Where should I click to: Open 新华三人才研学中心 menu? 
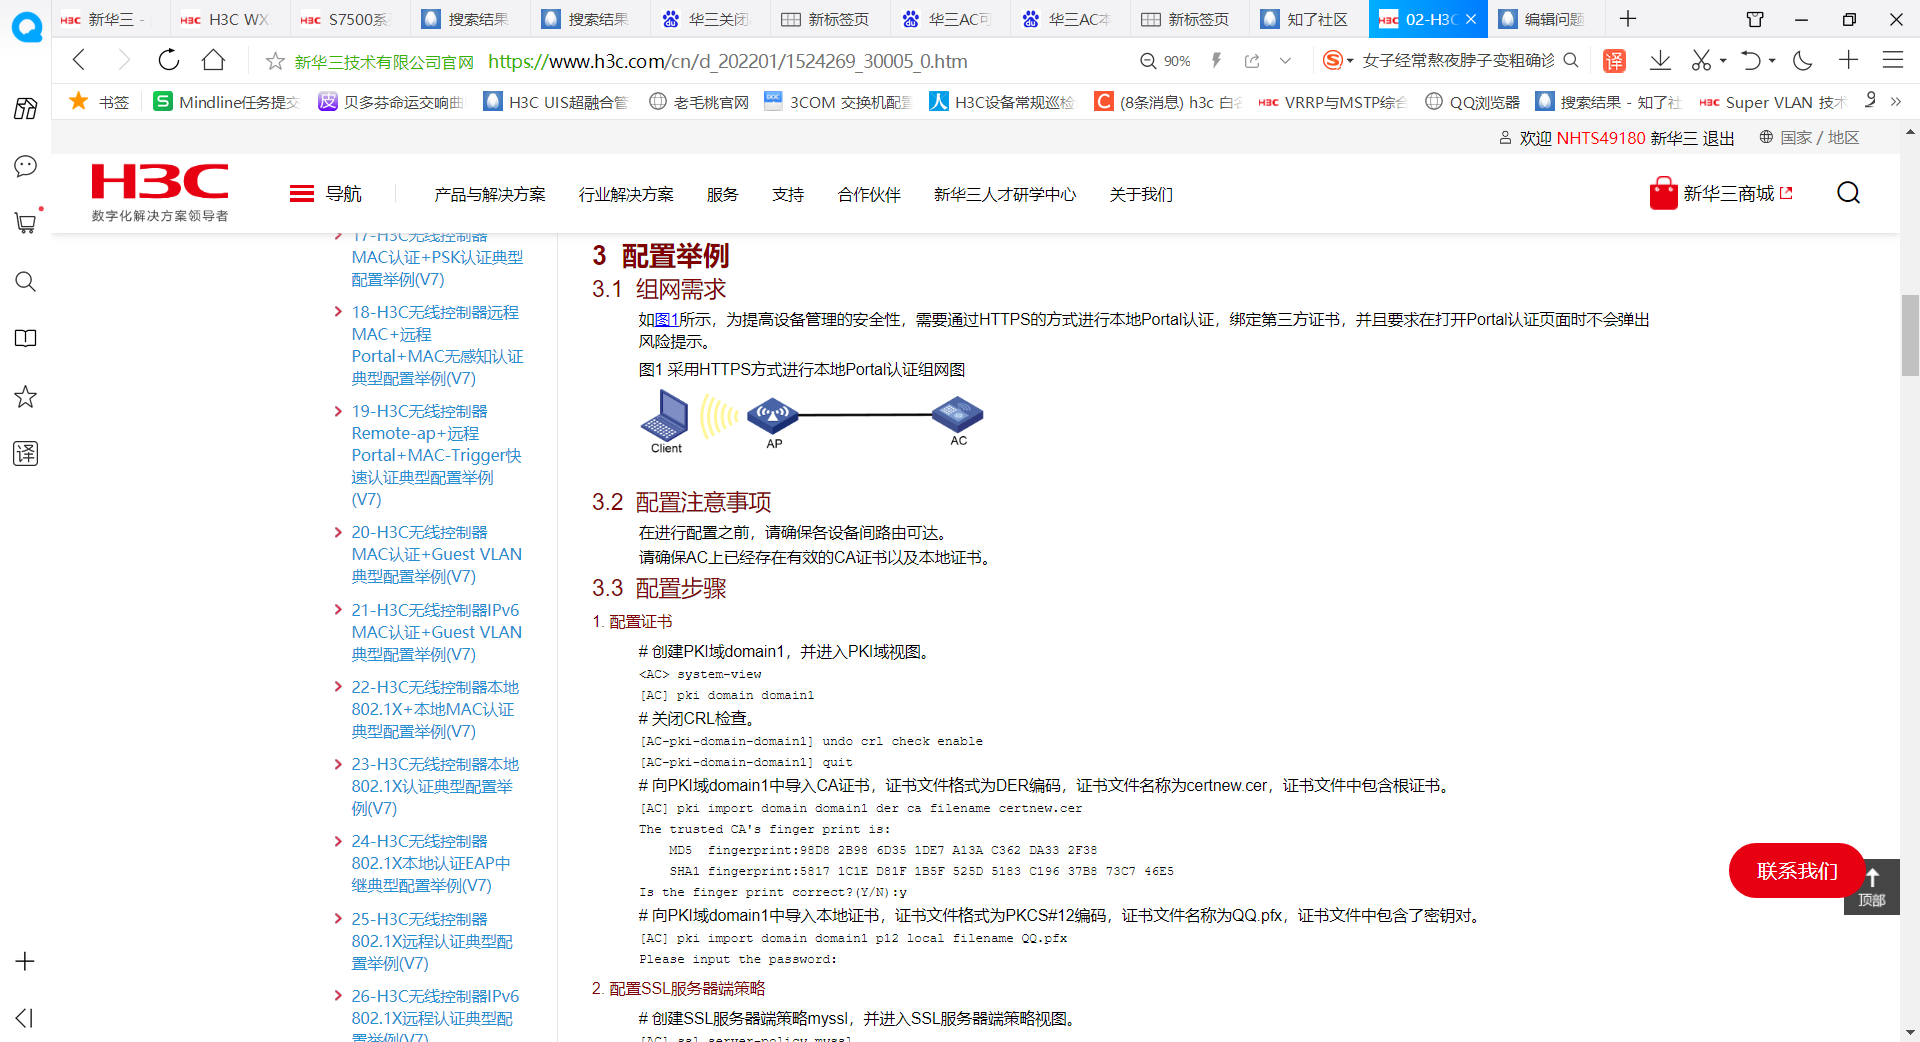click(x=1005, y=194)
